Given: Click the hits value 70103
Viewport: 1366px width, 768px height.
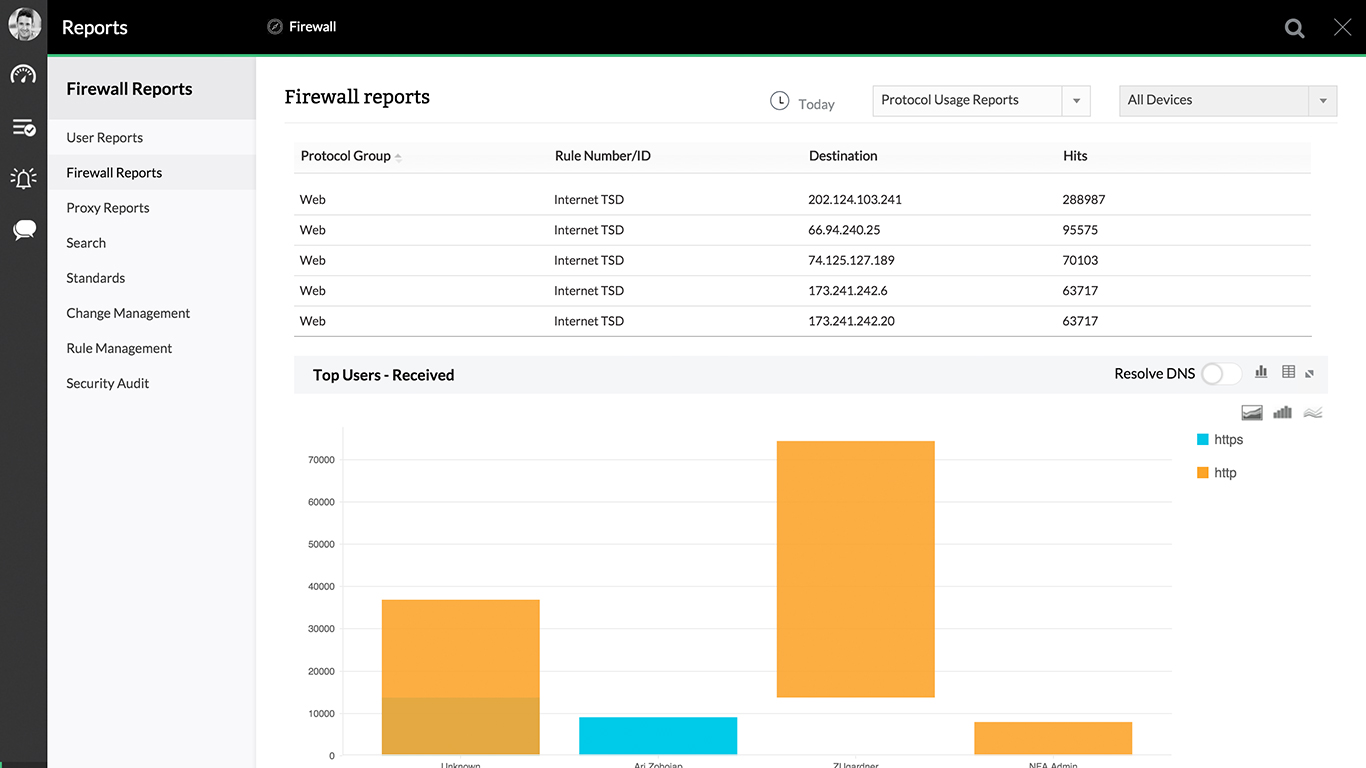Looking at the screenshot, I should tap(1080, 260).
